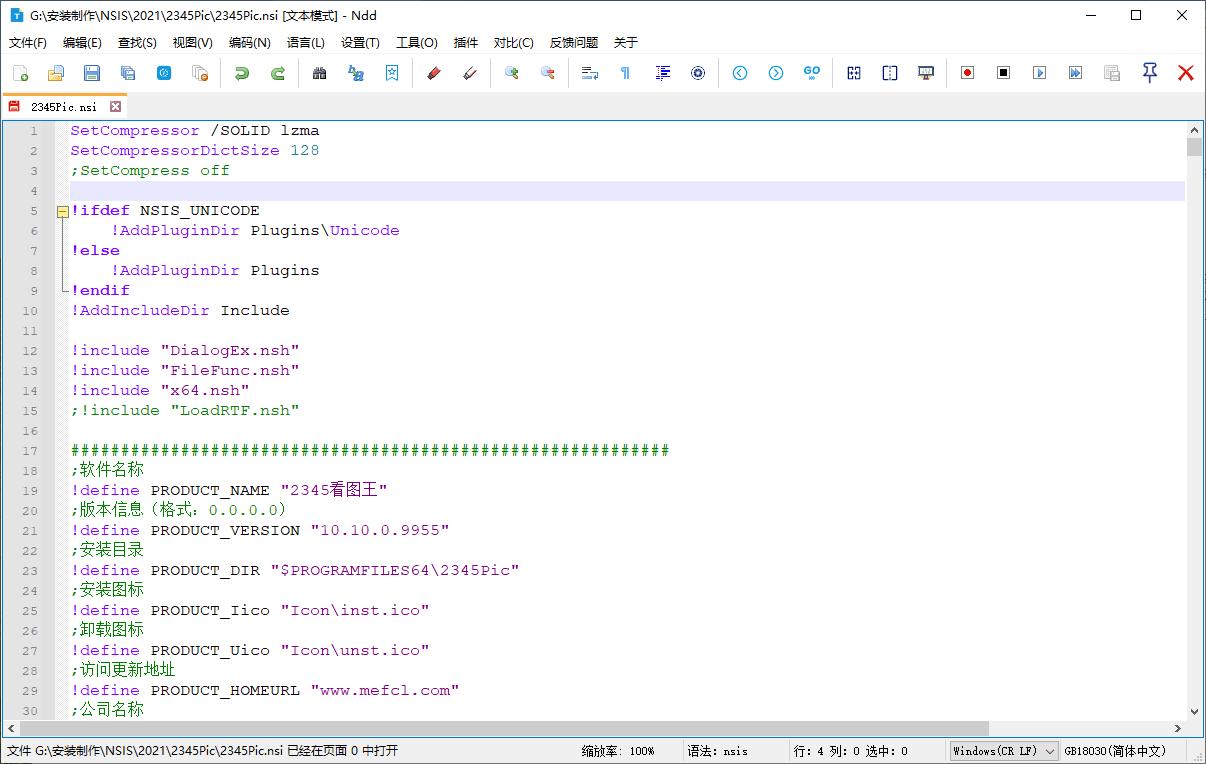Toggle word wrap toolbar icon
This screenshot has height=764, width=1206.
(x=590, y=73)
